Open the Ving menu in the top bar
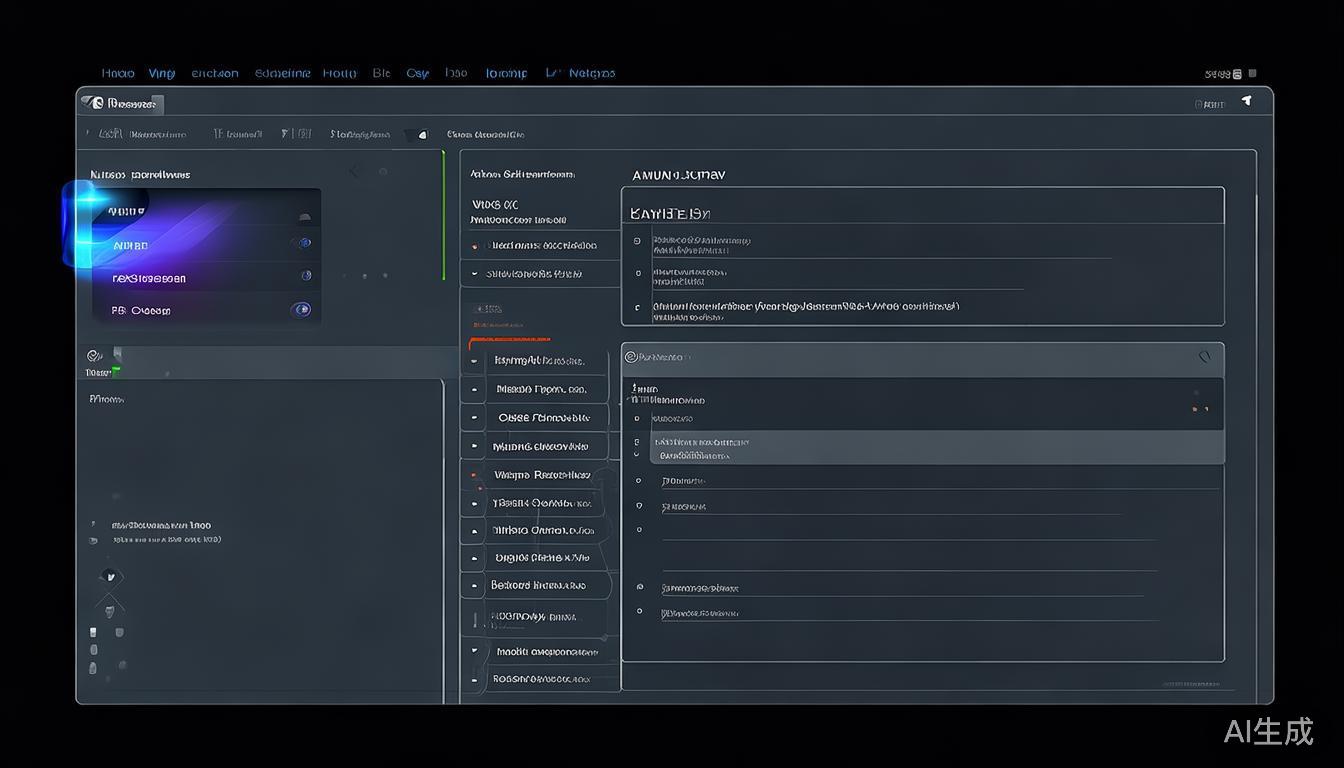 point(161,73)
